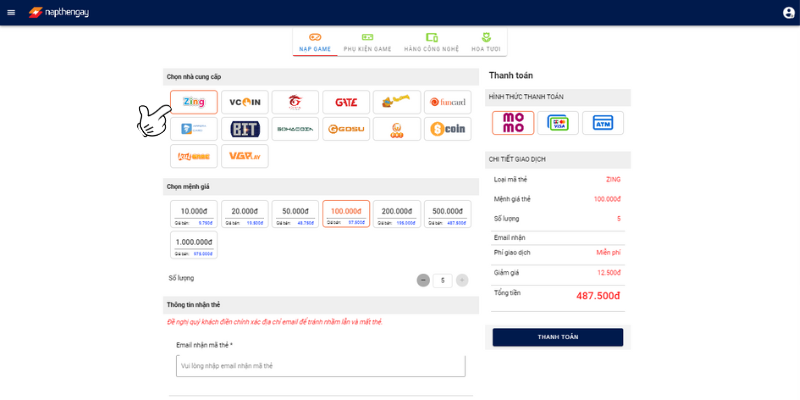Image resolution: width=800 pixels, height=400 pixels.
Task: Click the quantity number field
Action: point(442,280)
